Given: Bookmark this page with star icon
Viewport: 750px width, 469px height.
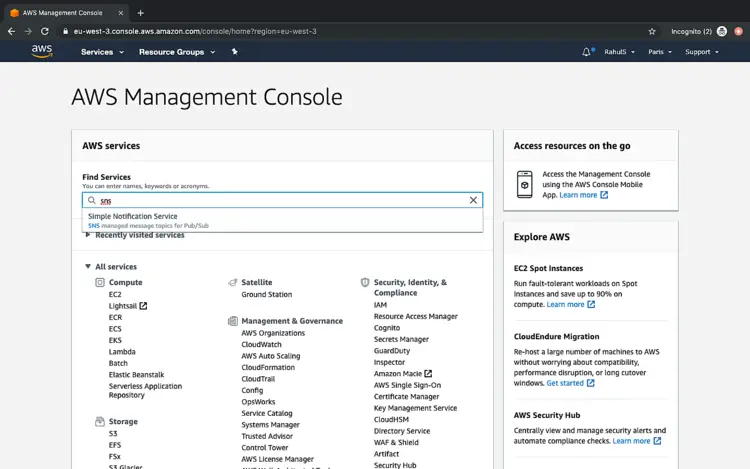Looking at the screenshot, I should 652,31.
